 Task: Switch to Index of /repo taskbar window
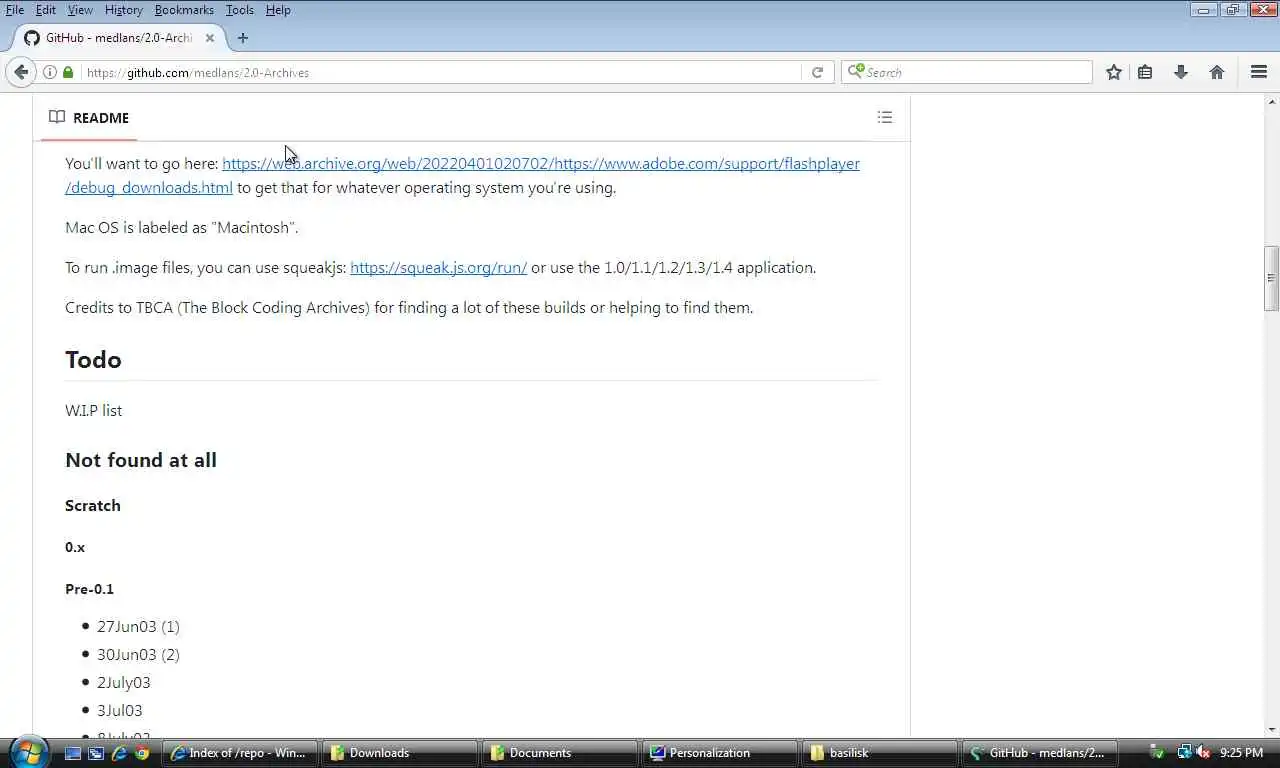[241, 753]
